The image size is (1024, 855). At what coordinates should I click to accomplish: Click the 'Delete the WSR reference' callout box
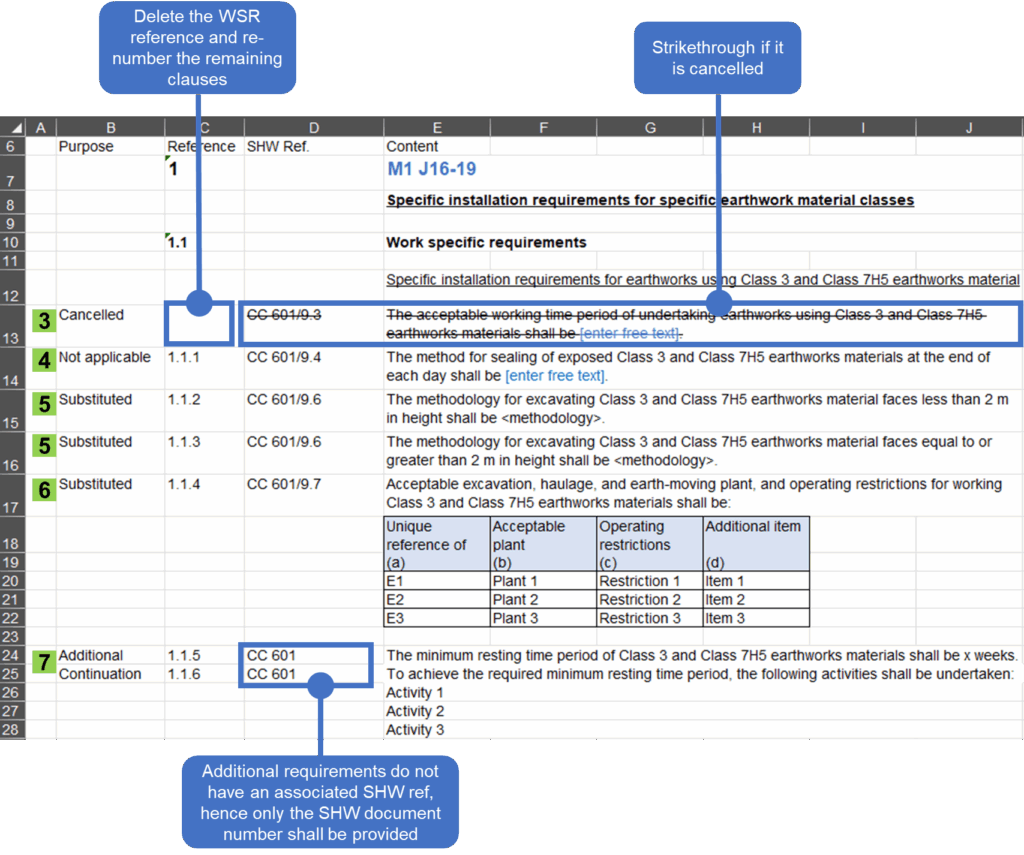click(x=197, y=48)
